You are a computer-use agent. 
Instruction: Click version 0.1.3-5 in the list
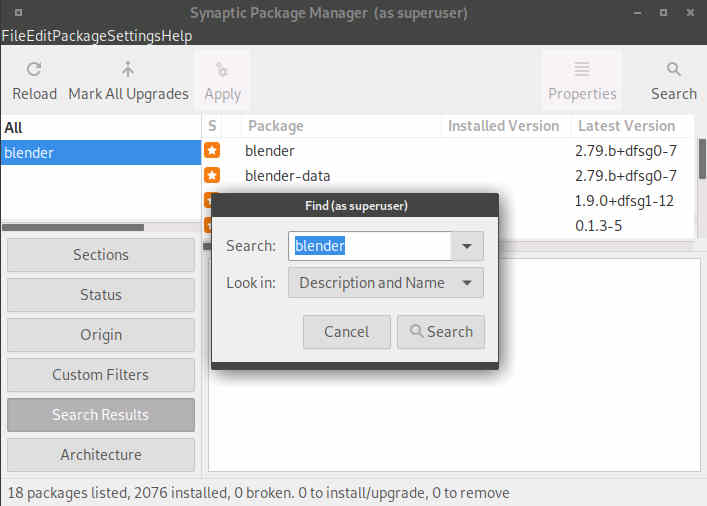[598, 225]
